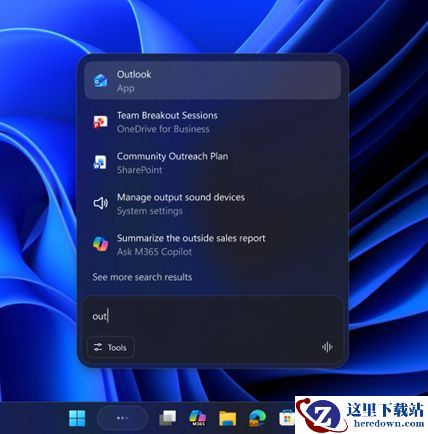Screen dimensions: 428x434
Task: Launch Microsoft Edge from taskbar
Action: point(258,418)
